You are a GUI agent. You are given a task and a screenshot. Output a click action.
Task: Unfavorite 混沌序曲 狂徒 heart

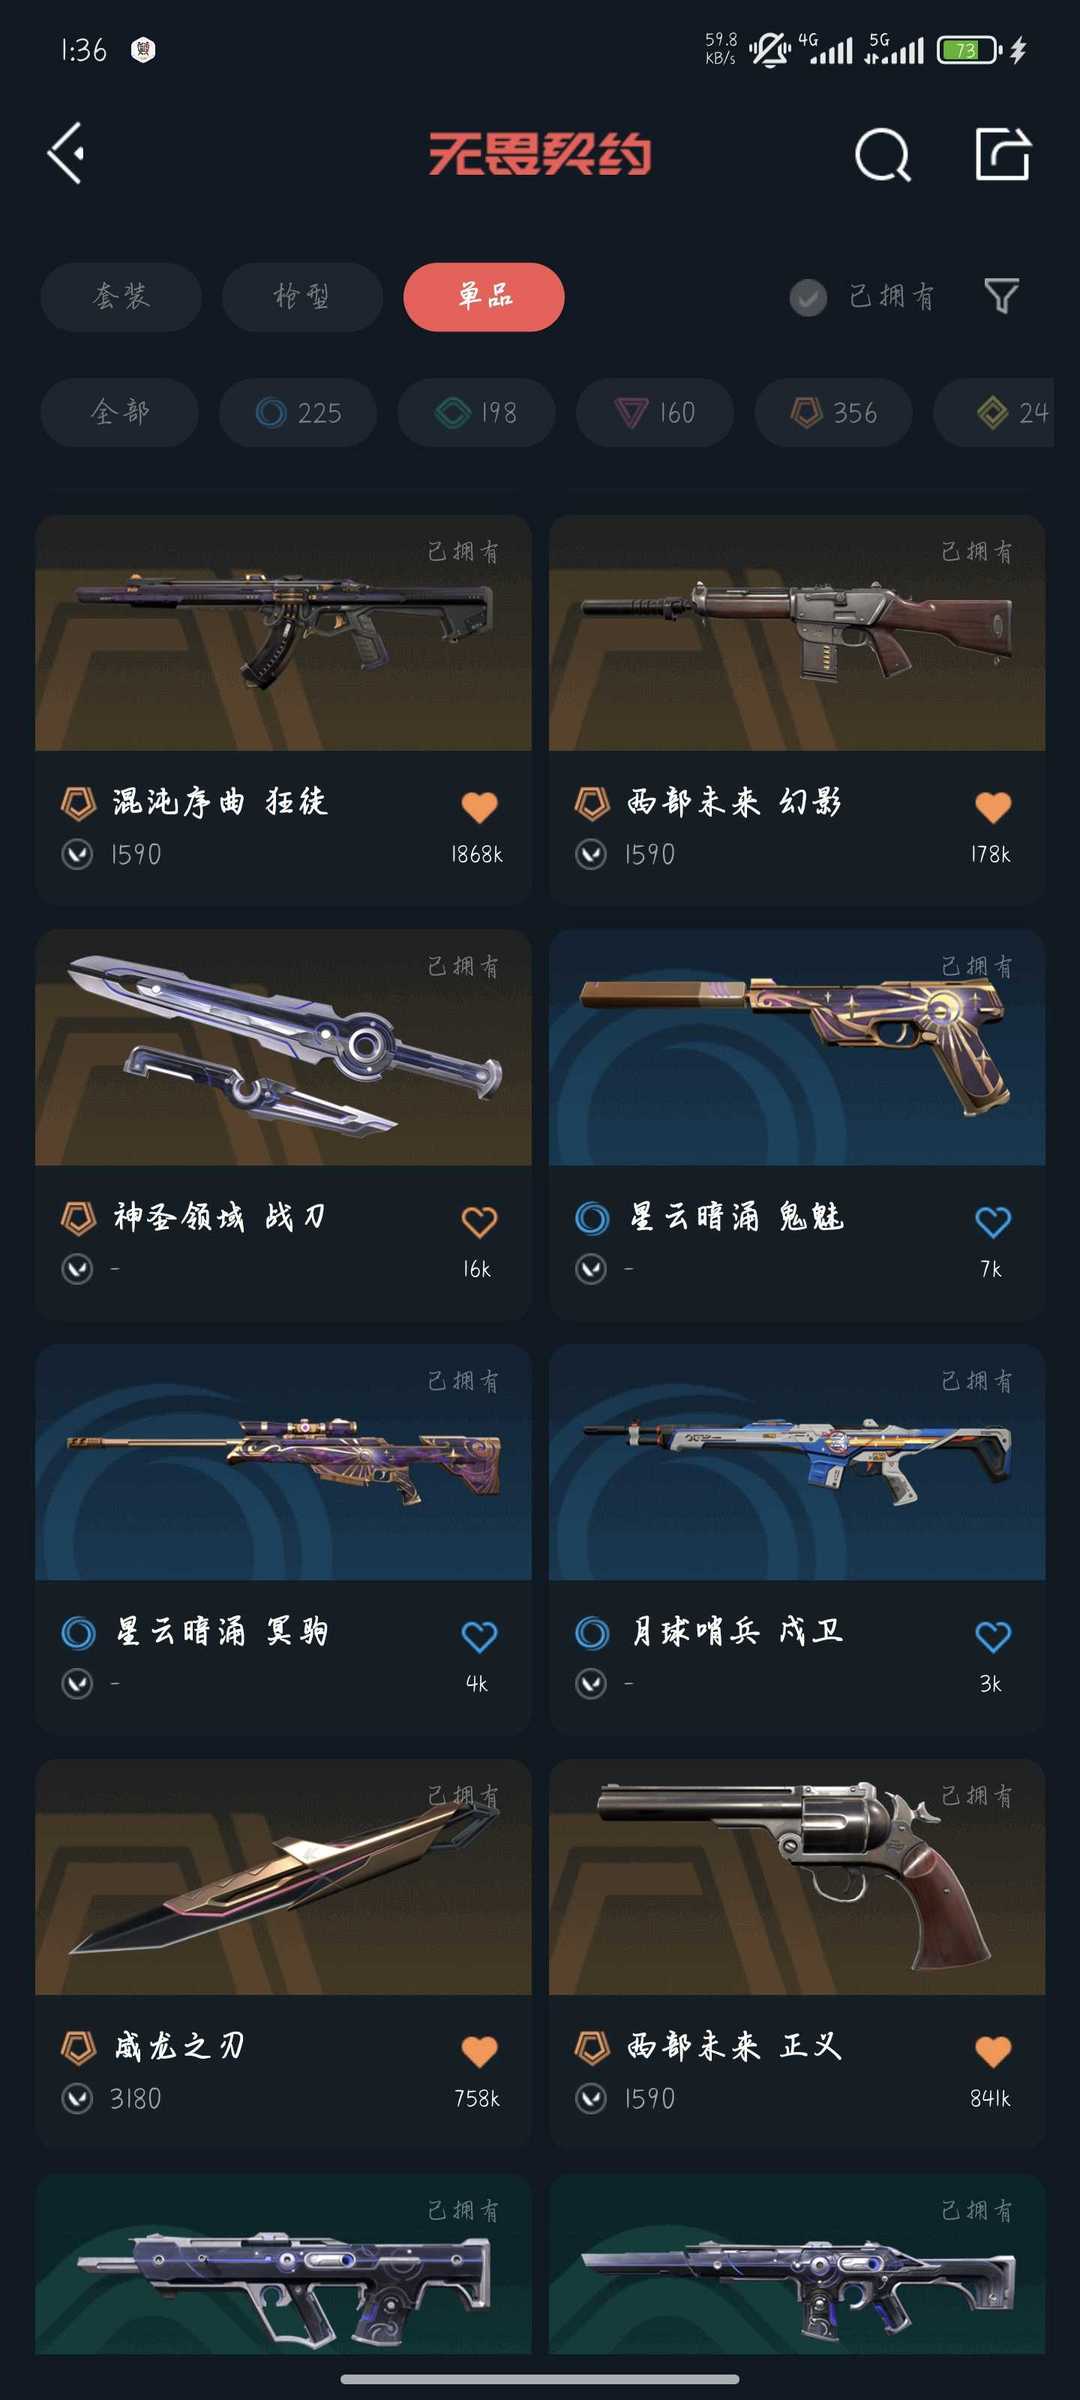(479, 806)
